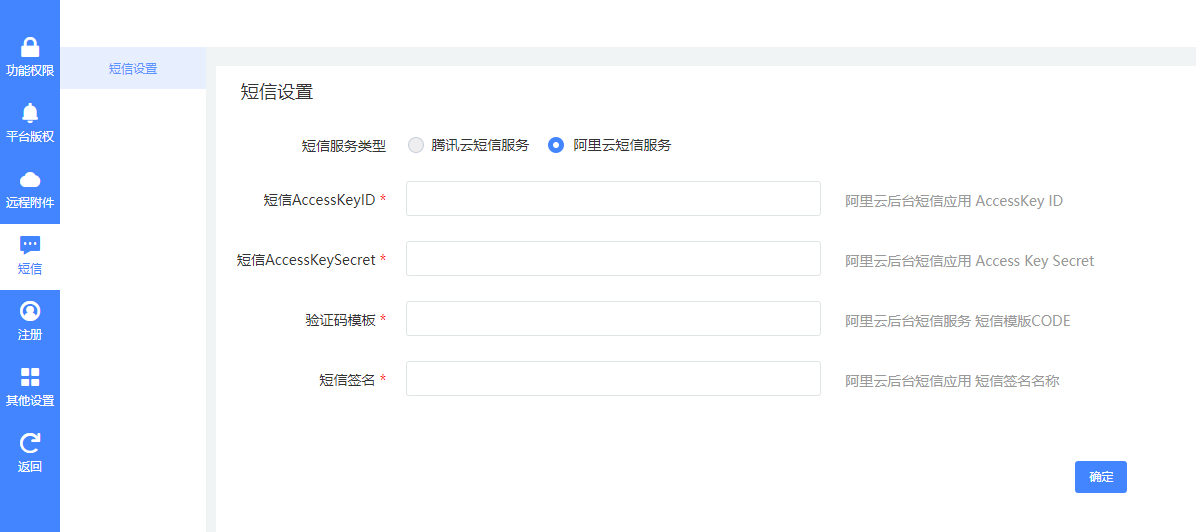Click the 功能权限 sidebar label

[30, 71]
